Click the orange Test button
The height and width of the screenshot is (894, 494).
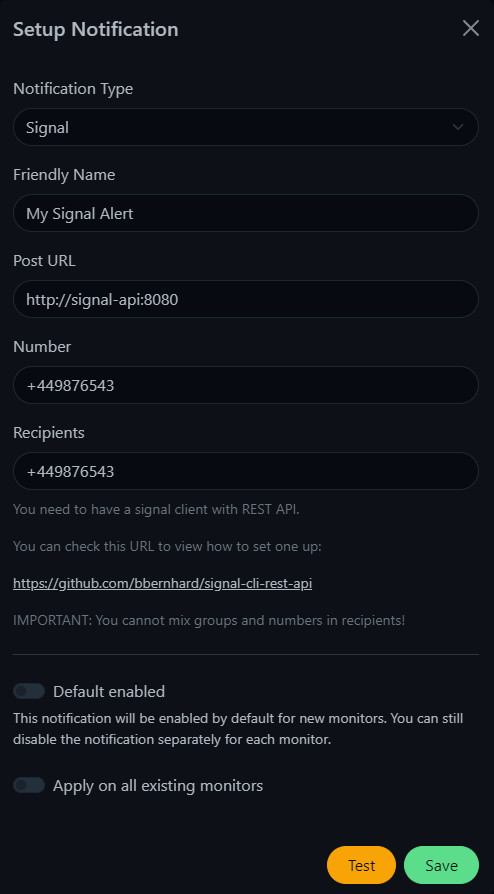tap(362, 865)
